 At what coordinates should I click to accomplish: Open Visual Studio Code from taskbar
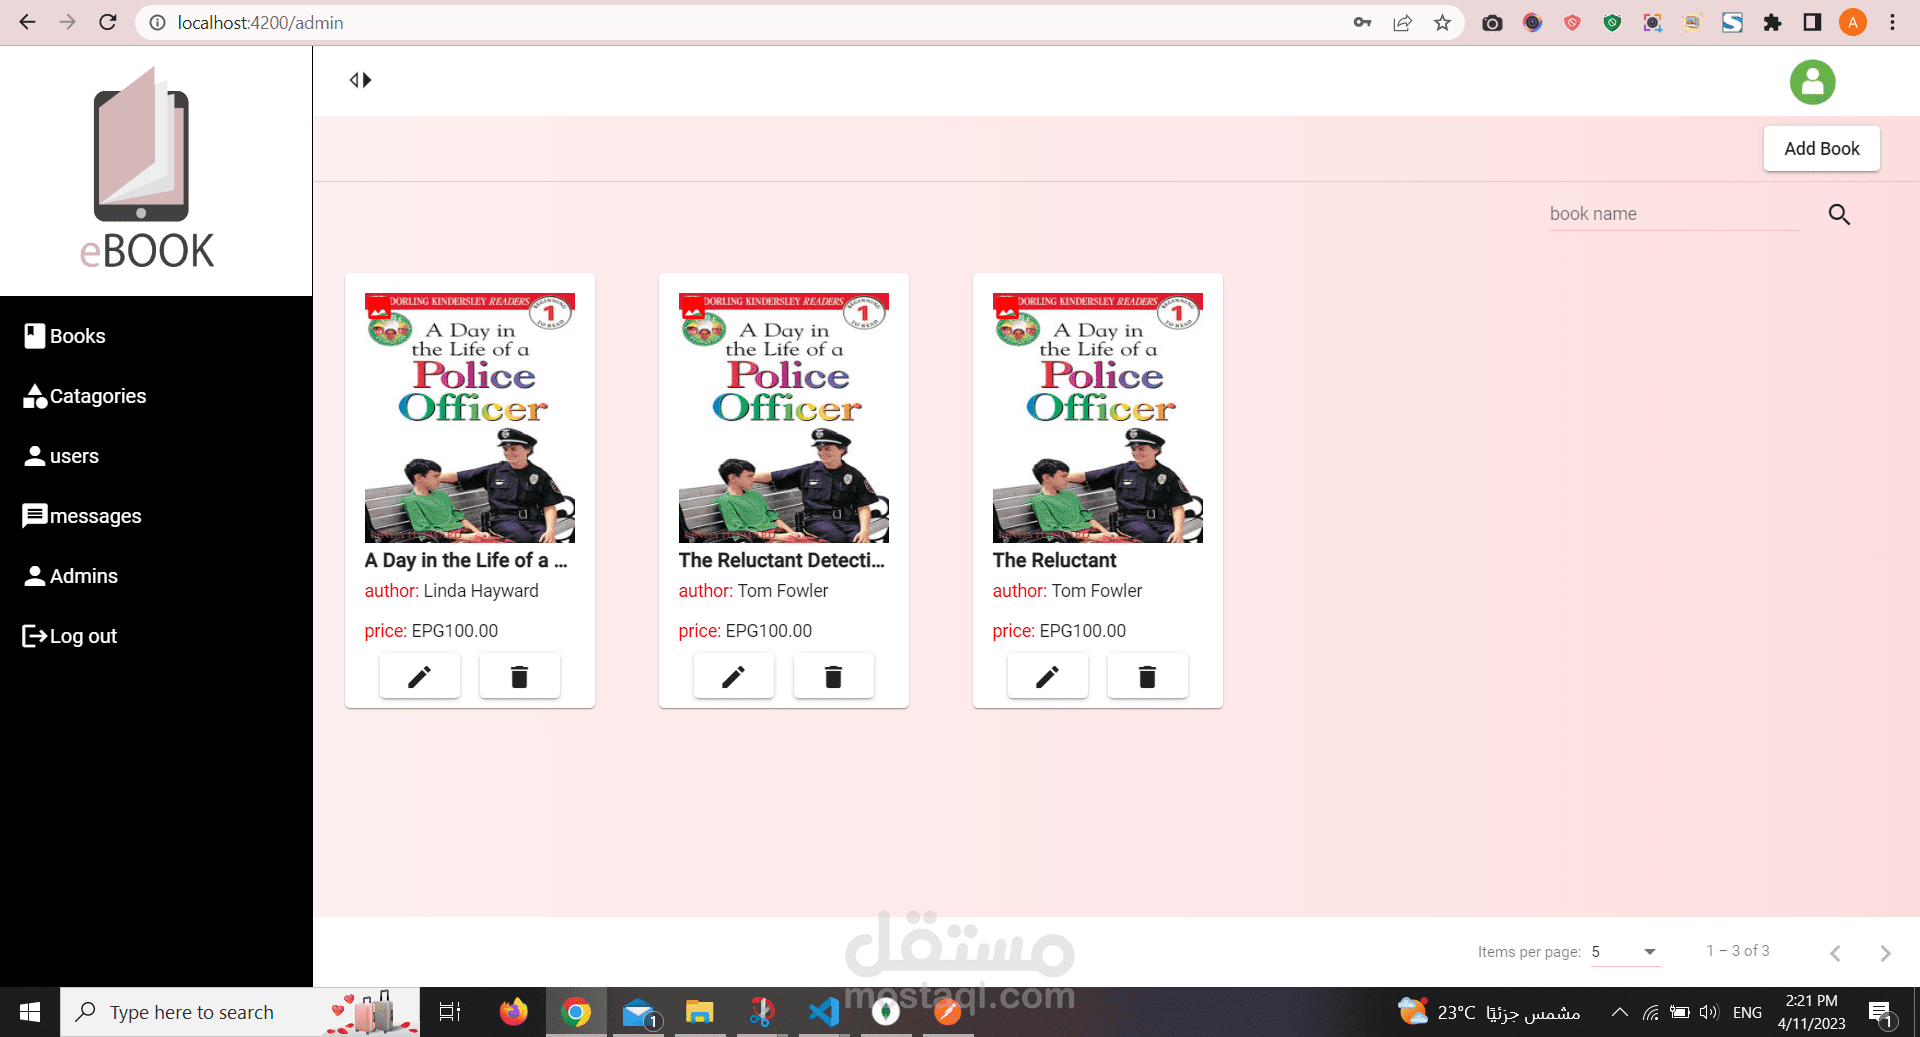(x=824, y=1012)
